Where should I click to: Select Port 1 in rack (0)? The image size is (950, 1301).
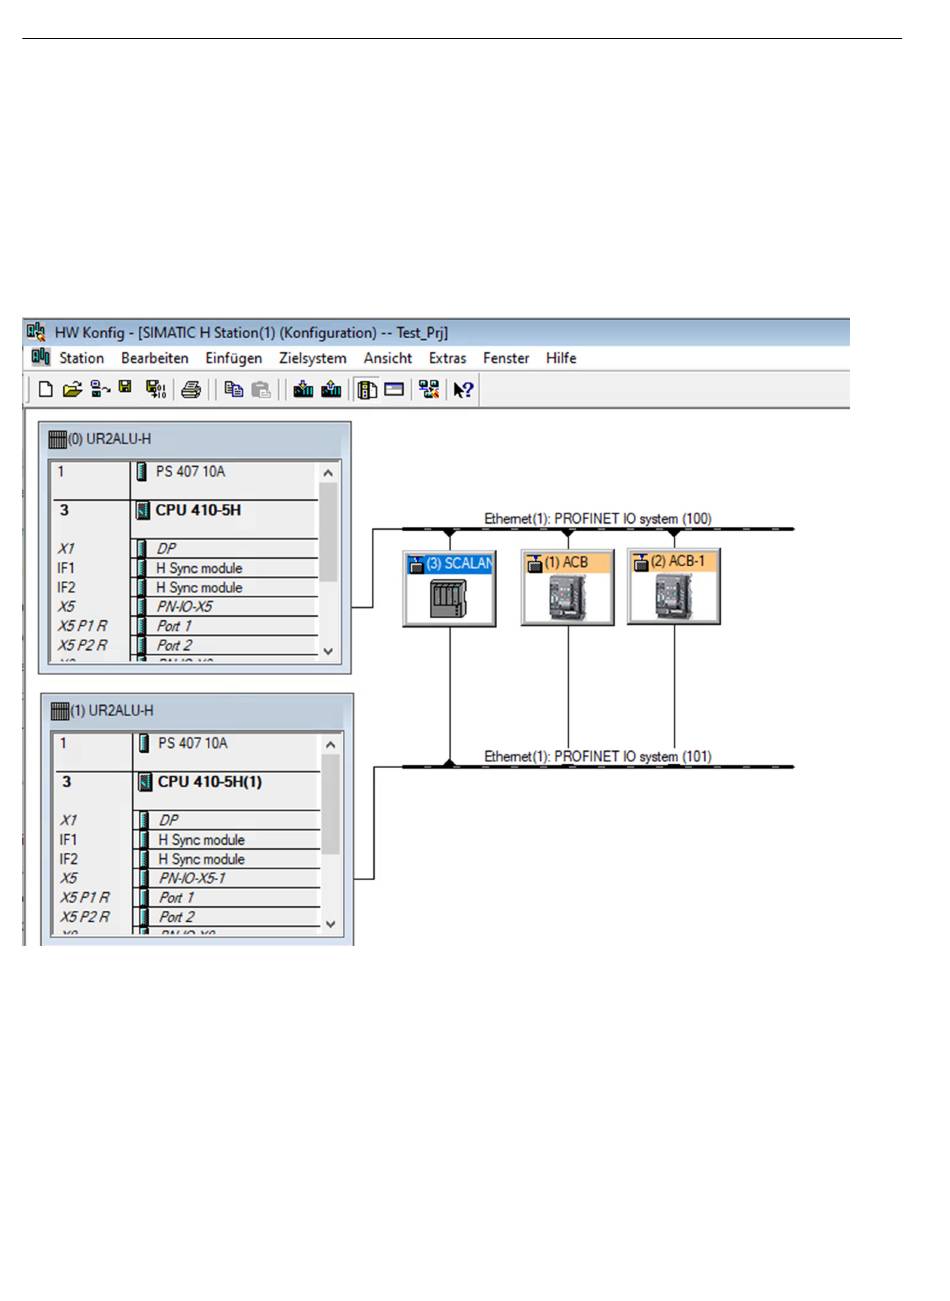pos(184,626)
